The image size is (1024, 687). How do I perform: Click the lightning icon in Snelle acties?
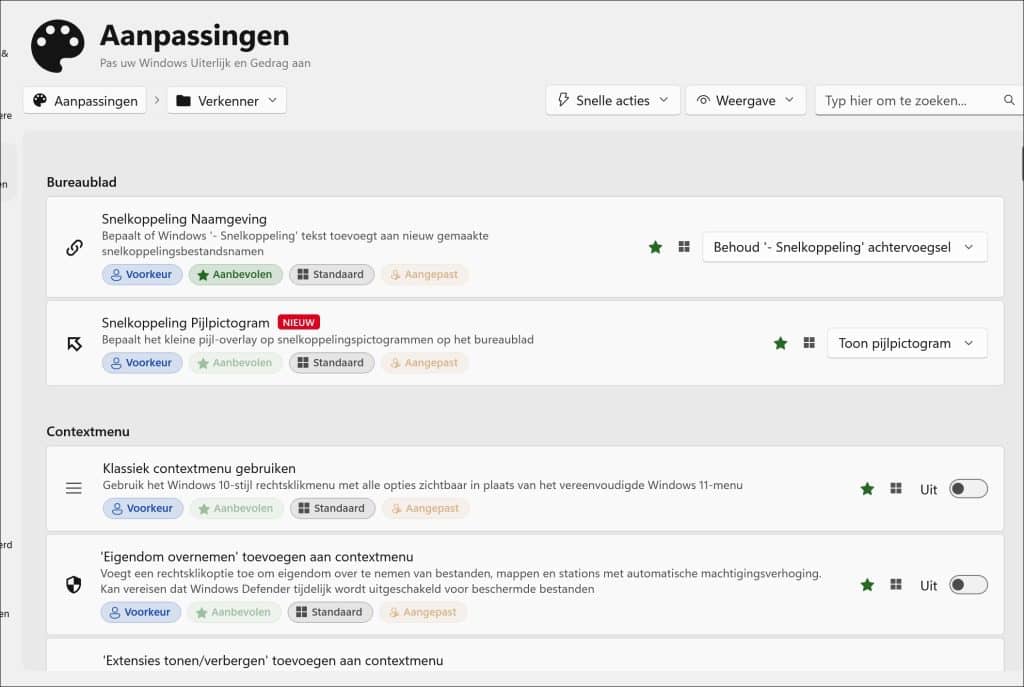point(563,100)
